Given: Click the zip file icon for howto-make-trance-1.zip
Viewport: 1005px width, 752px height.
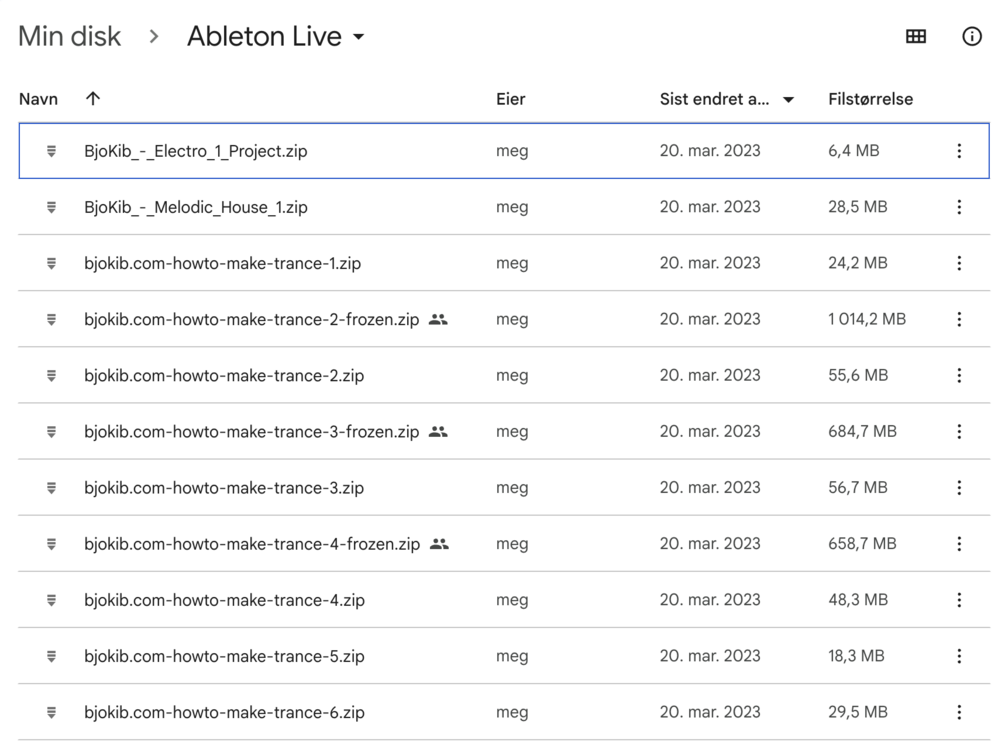Looking at the screenshot, I should pyautogui.click(x=51, y=263).
